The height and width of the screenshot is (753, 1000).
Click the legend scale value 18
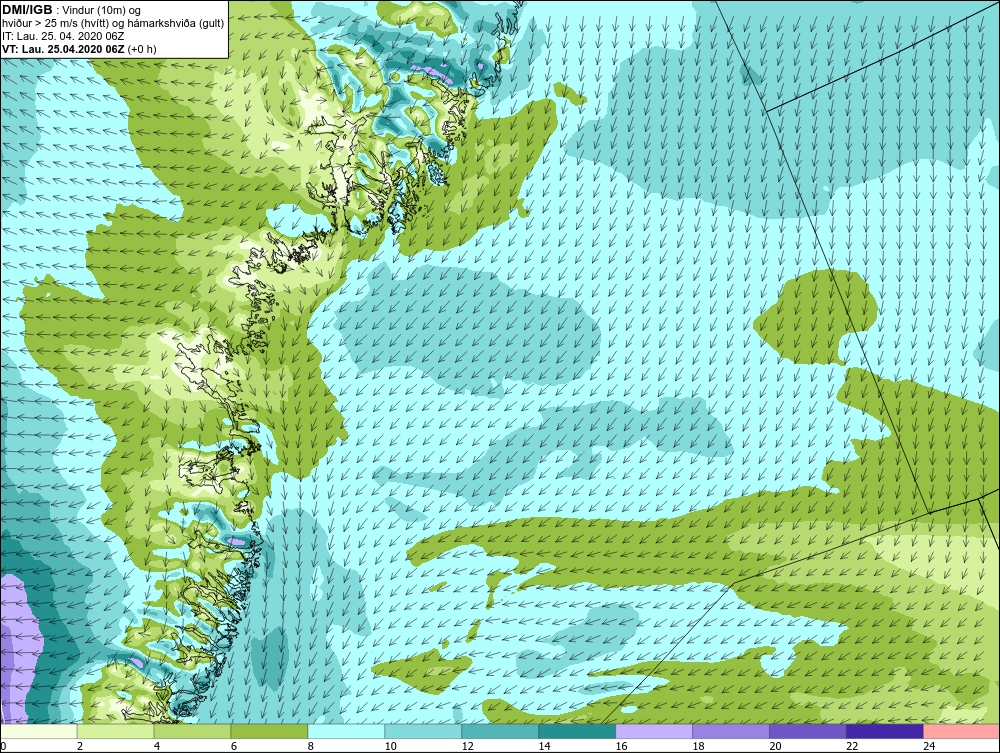tap(698, 747)
